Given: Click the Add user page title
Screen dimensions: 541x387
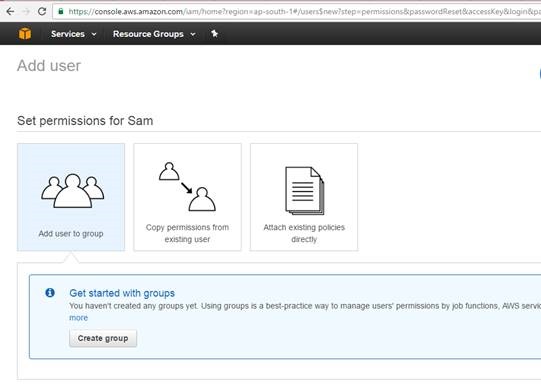Looking at the screenshot, I should pyautogui.click(x=49, y=66).
